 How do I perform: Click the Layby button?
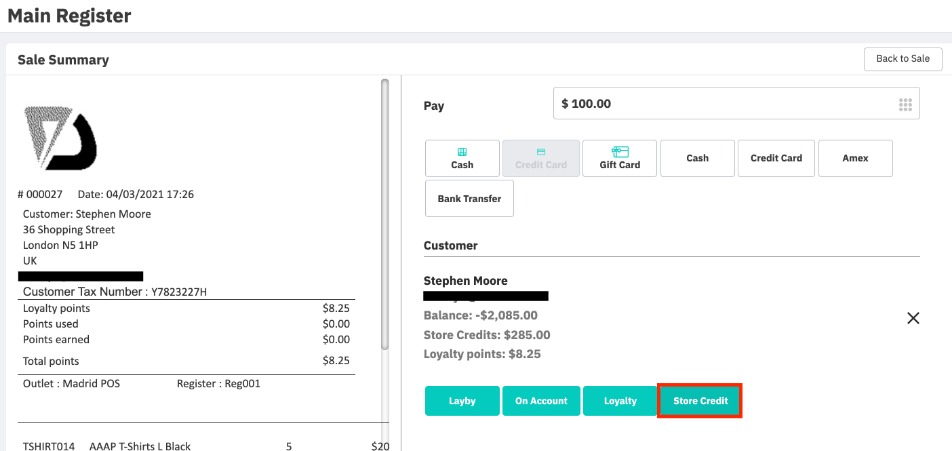click(x=462, y=401)
